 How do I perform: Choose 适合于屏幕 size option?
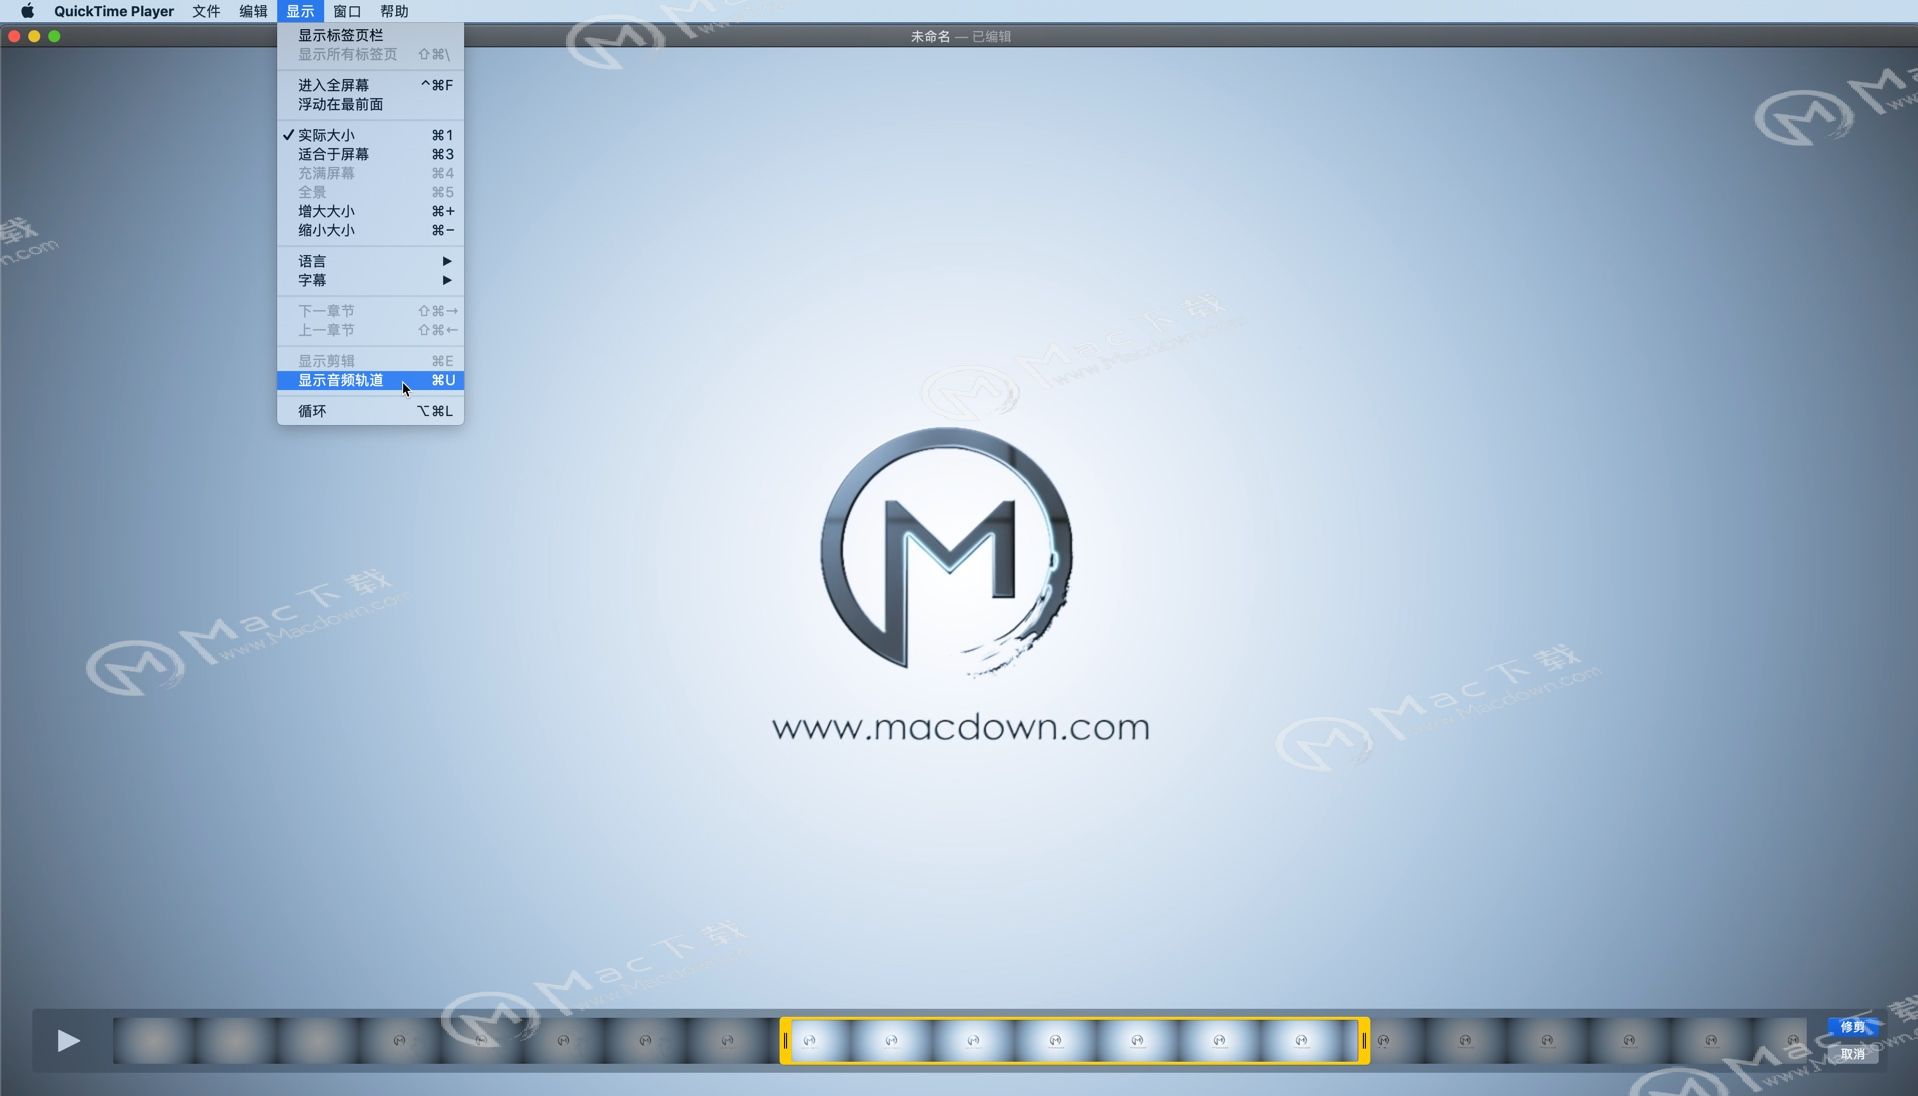370,154
